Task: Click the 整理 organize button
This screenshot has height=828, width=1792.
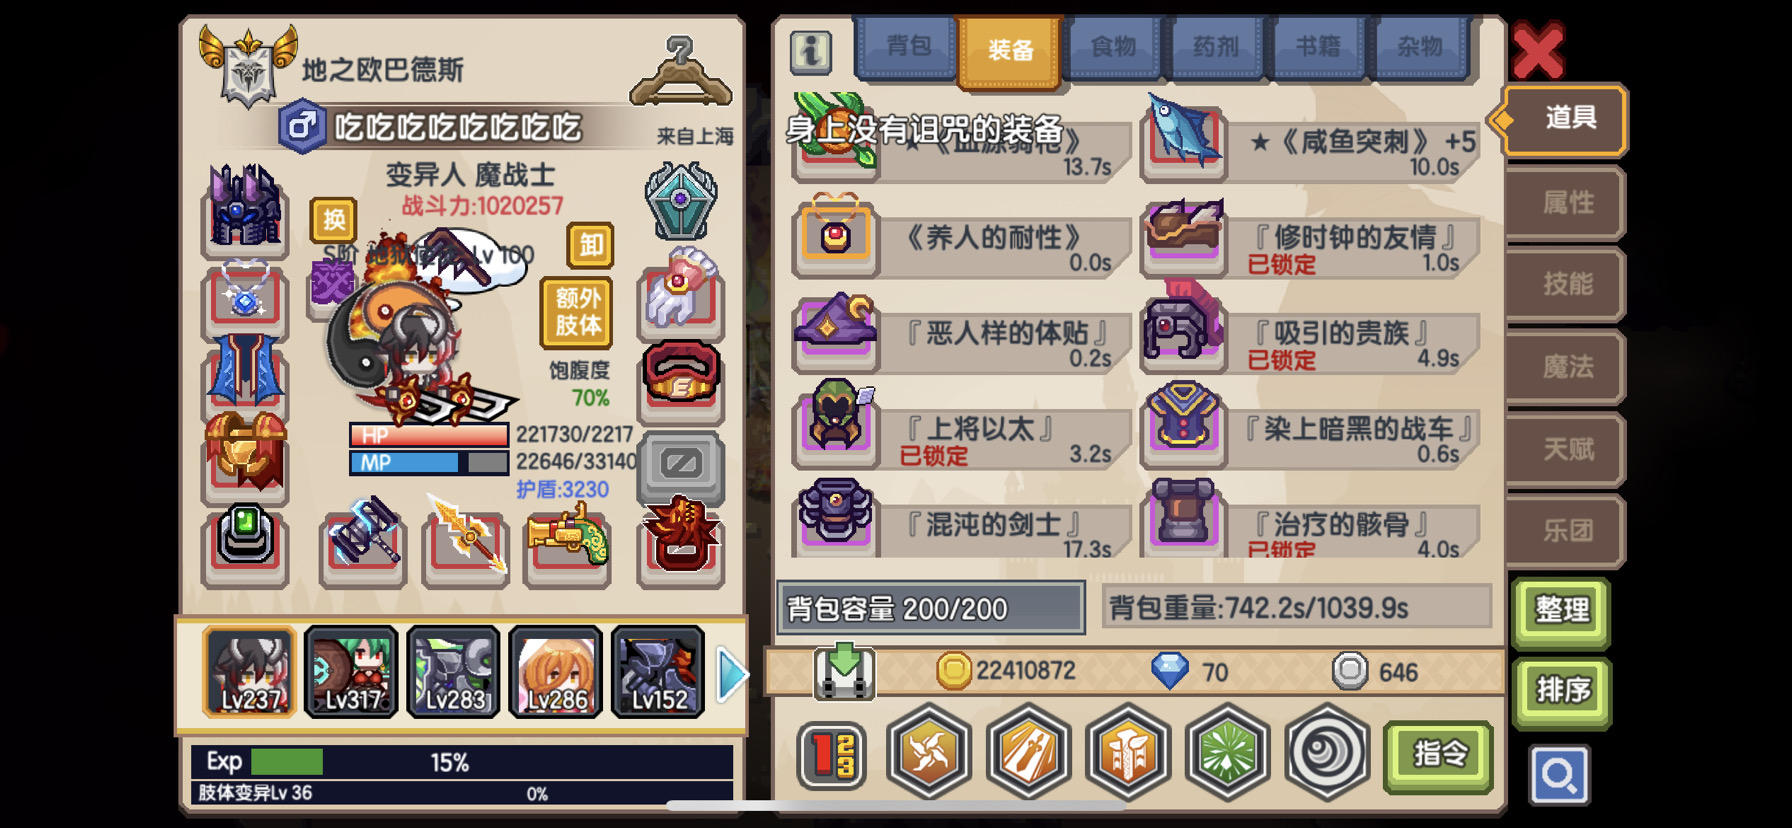Action: pos(1562,610)
